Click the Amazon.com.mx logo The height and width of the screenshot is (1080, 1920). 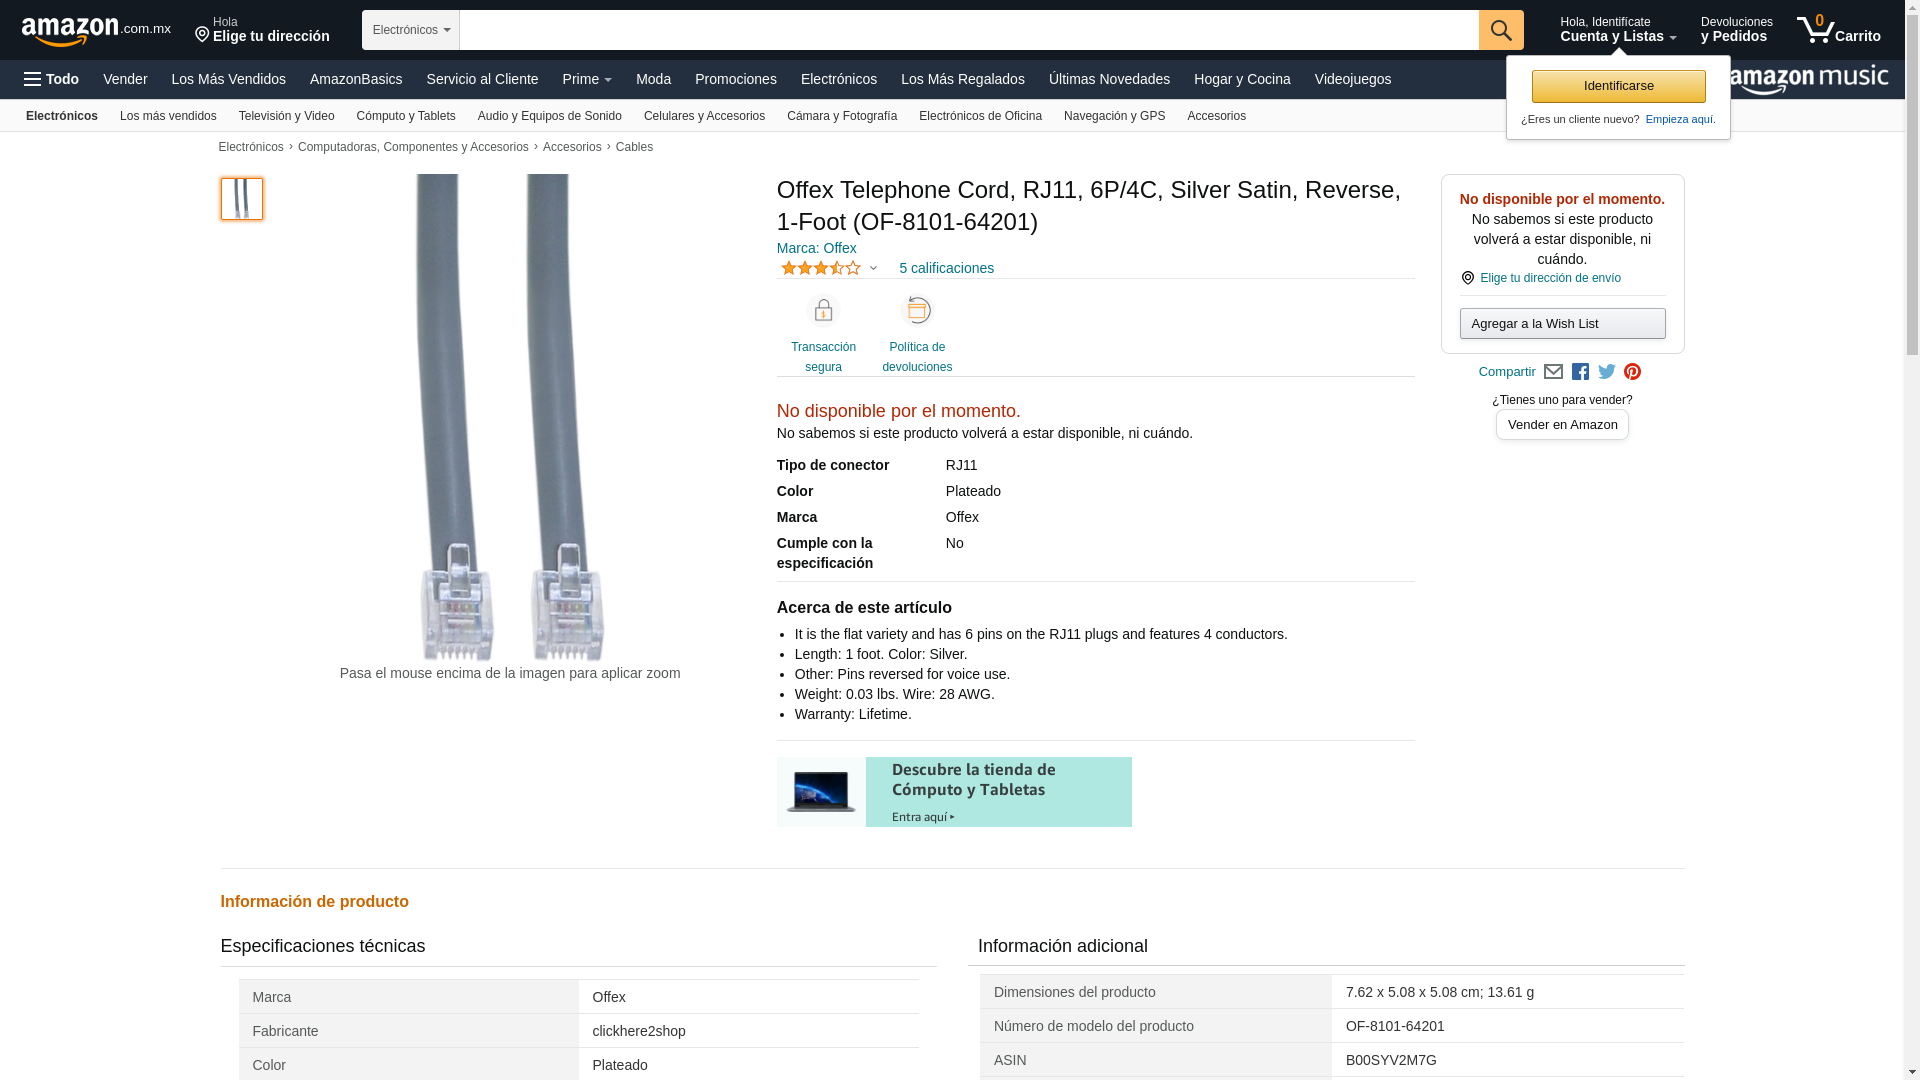pyautogui.click(x=95, y=31)
